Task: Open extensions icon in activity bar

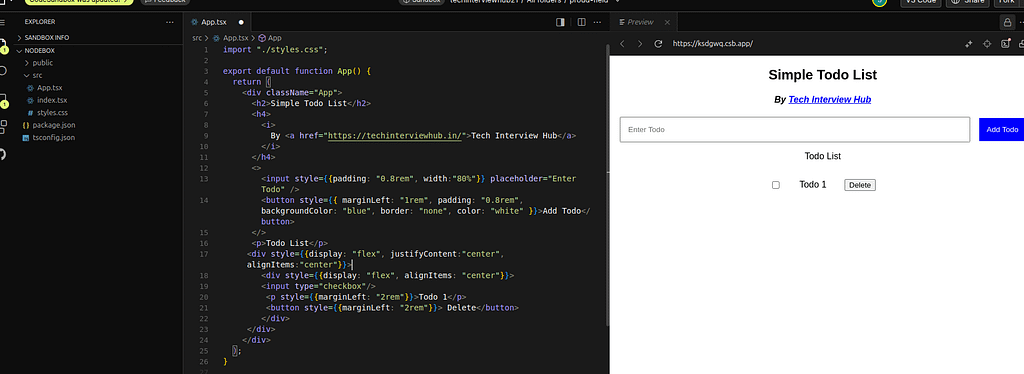Action: pyautogui.click(x=3, y=126)
